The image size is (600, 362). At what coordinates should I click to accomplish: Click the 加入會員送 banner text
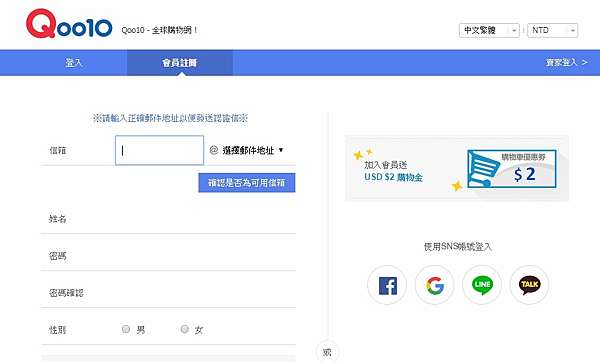pos(386,165)
